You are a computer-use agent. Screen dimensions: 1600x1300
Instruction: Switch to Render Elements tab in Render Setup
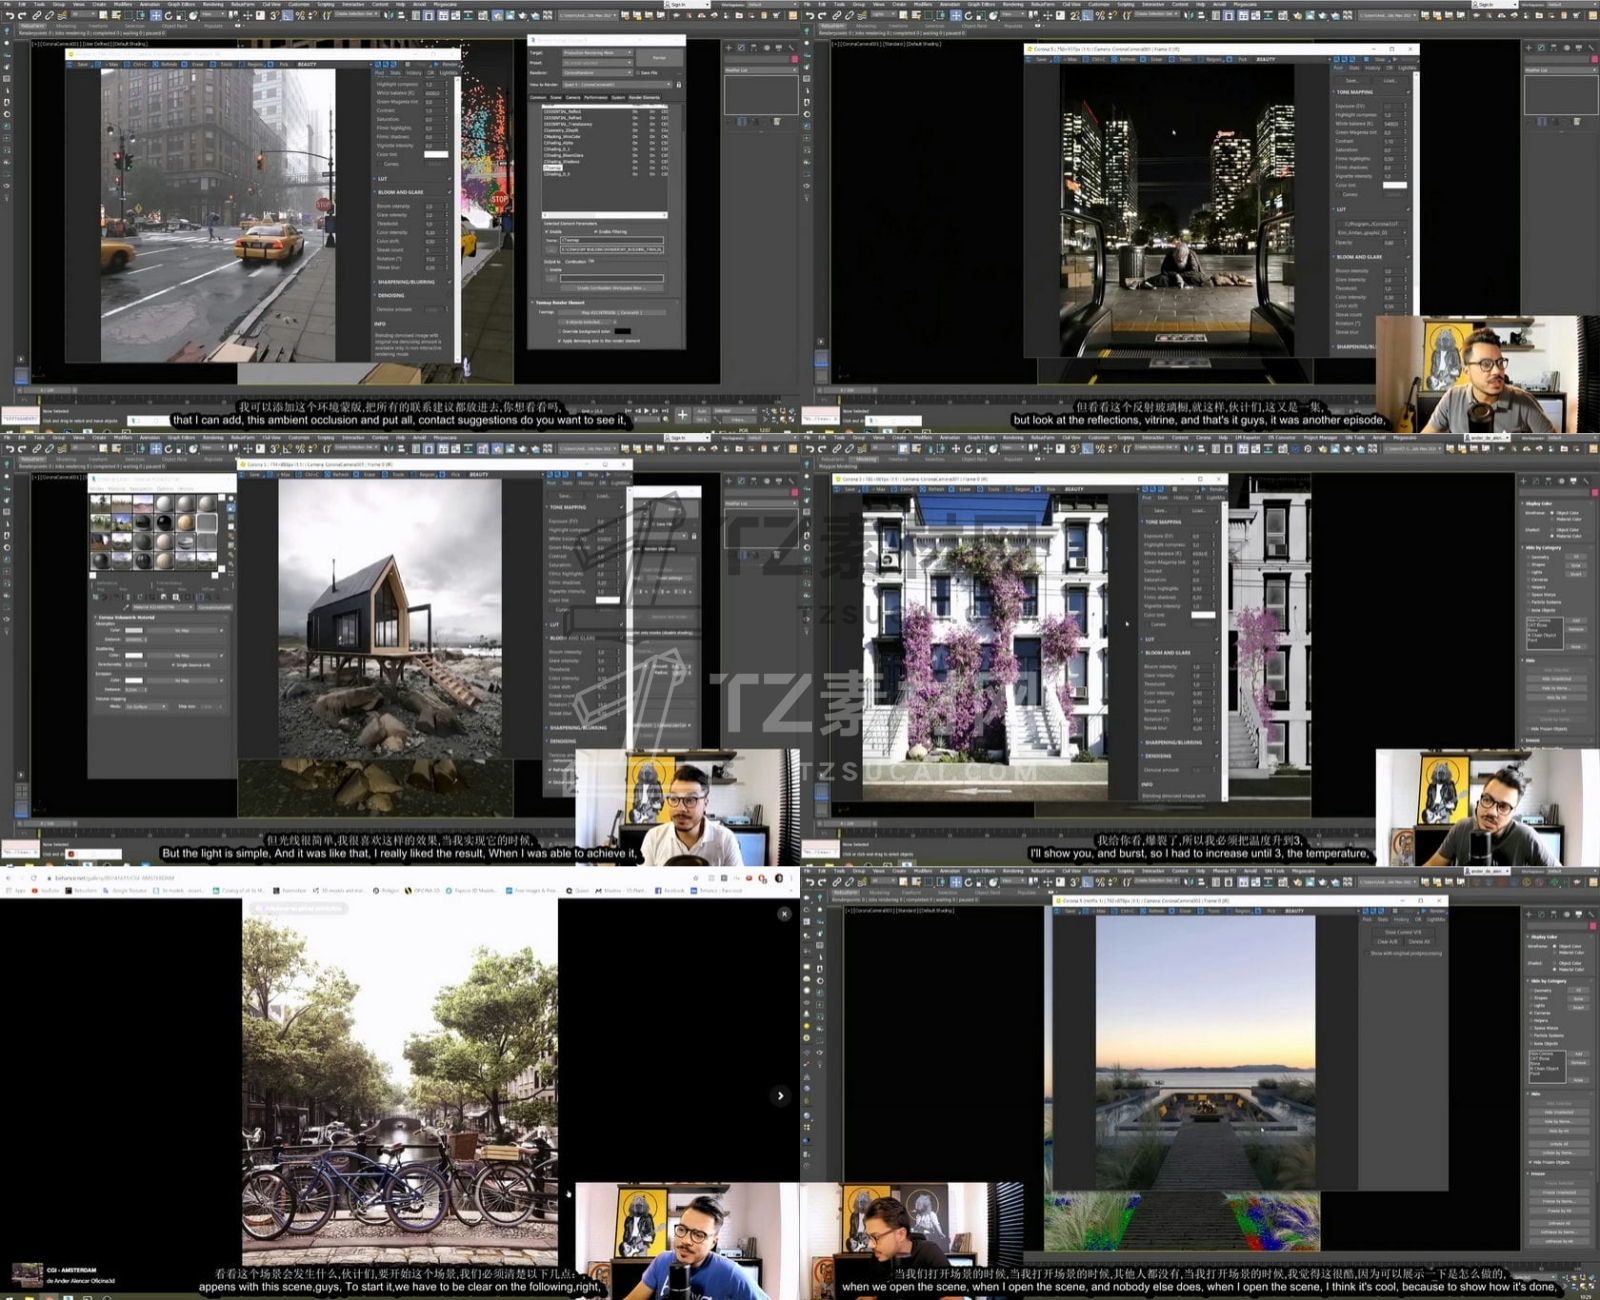point(644,97)
